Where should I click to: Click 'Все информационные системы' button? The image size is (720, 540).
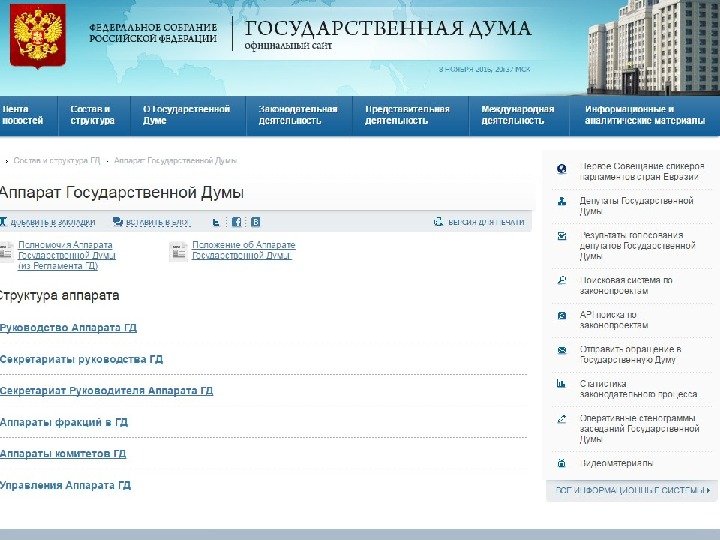click(632, 490)
